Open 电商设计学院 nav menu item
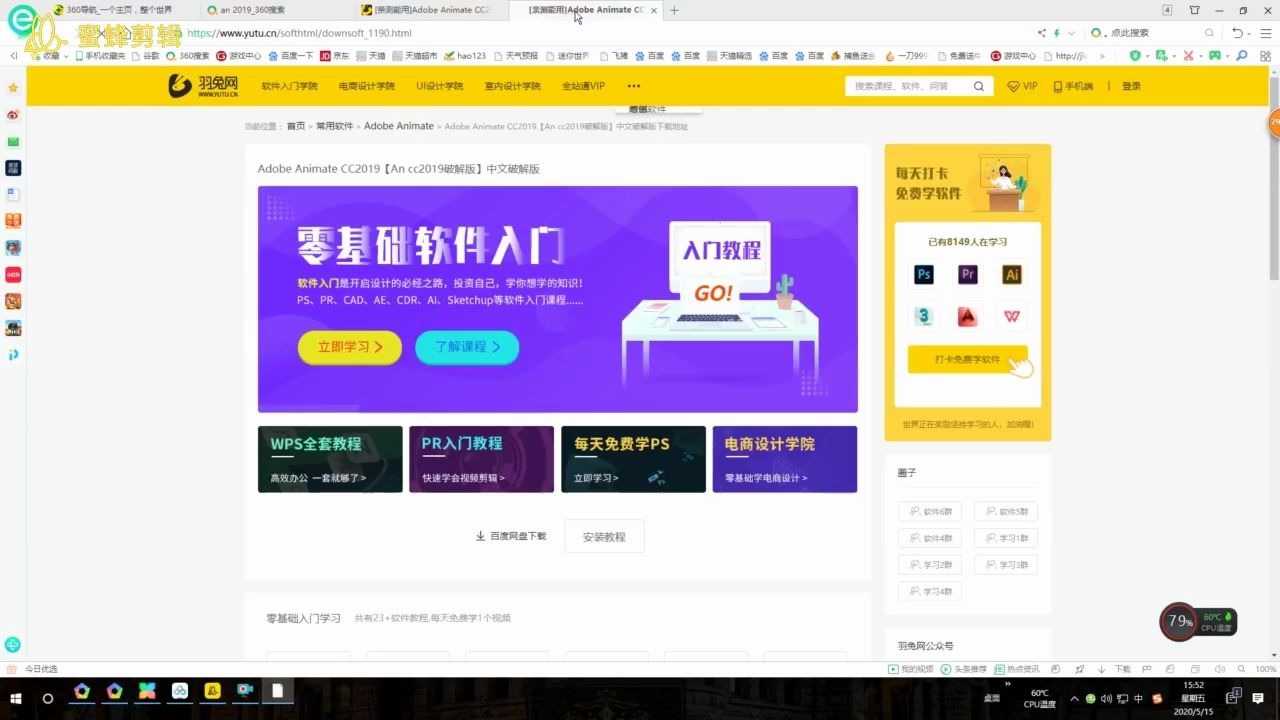The width and height of the screenshot is (1280, 720). [366, 87]
